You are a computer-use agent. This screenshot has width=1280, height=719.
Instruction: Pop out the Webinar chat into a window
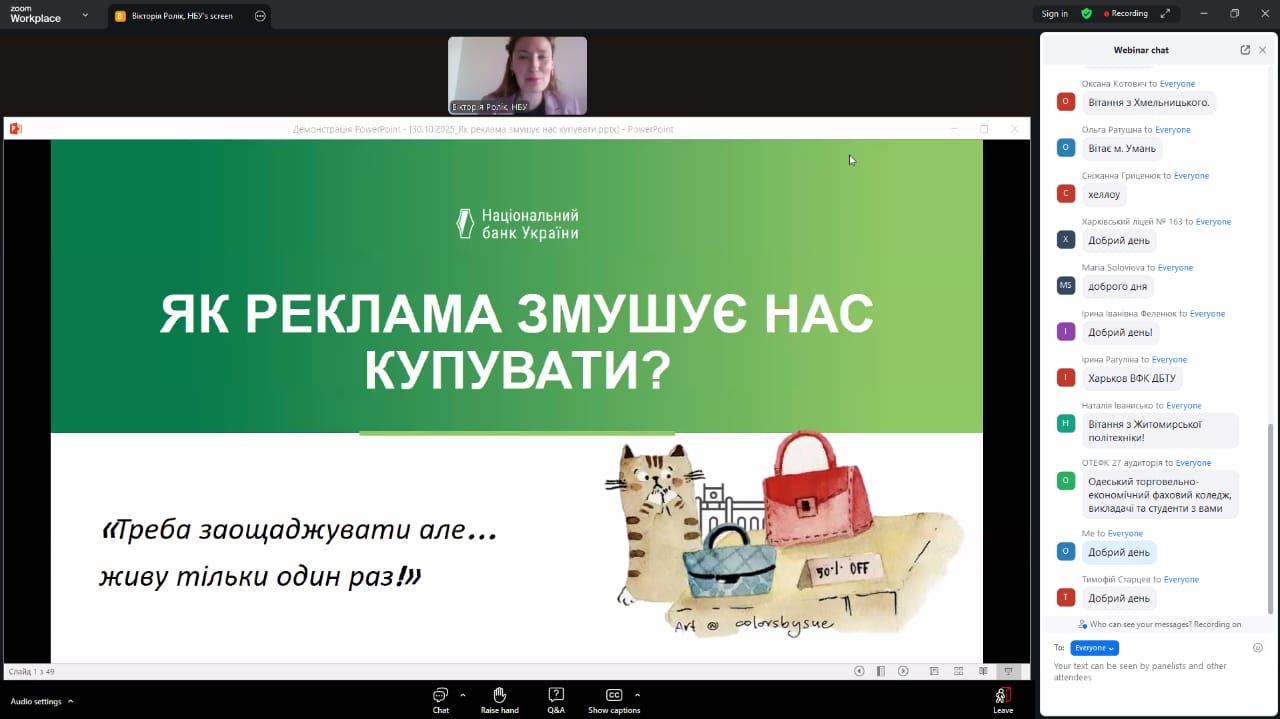1243,48
